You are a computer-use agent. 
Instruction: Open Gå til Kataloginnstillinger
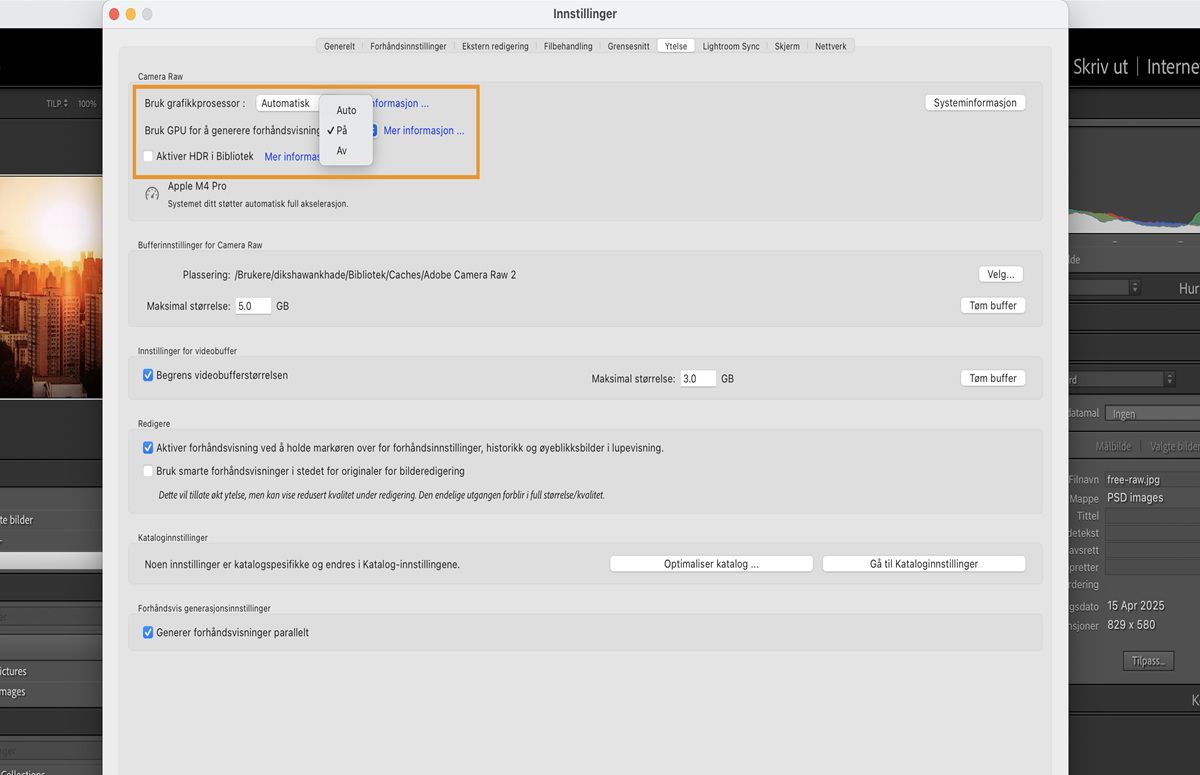click(923, 563)
